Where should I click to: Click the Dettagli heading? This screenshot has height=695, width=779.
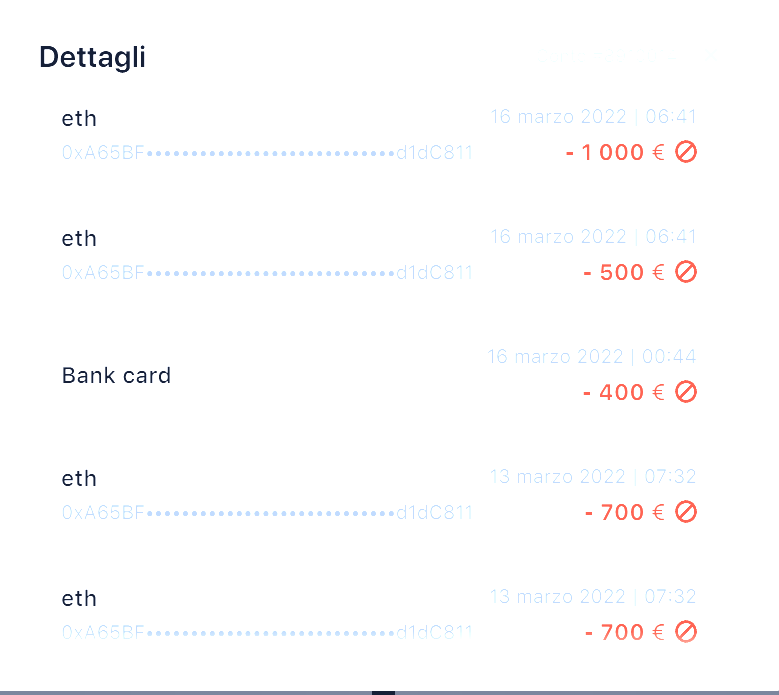tap(92, 58)
